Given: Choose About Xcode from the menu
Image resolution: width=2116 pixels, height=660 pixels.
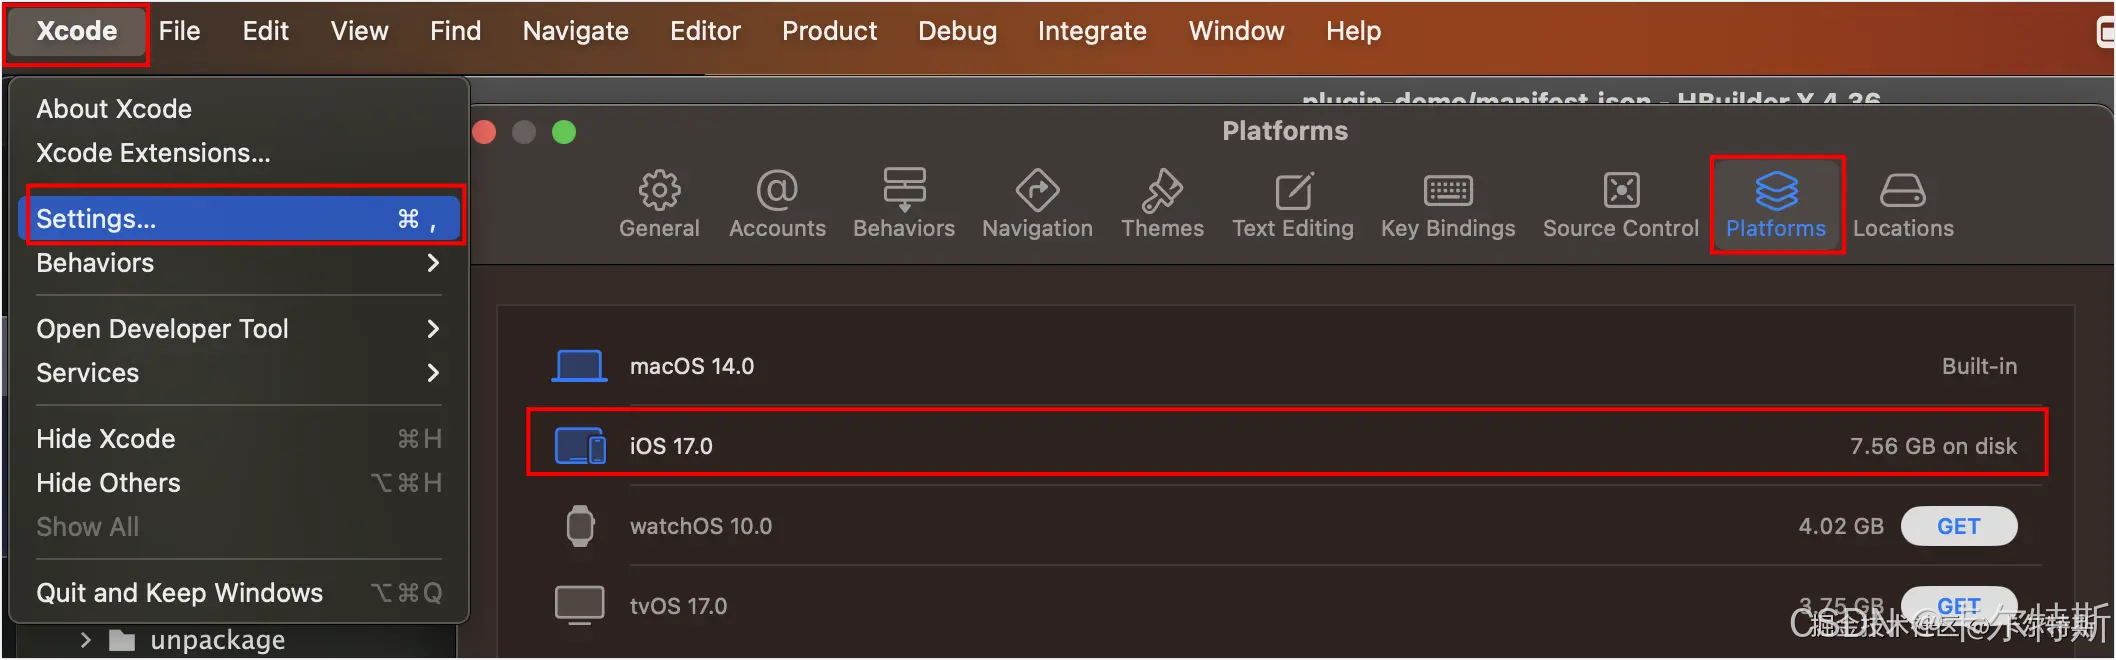Looking at the screenshot, I should (239, 109).
